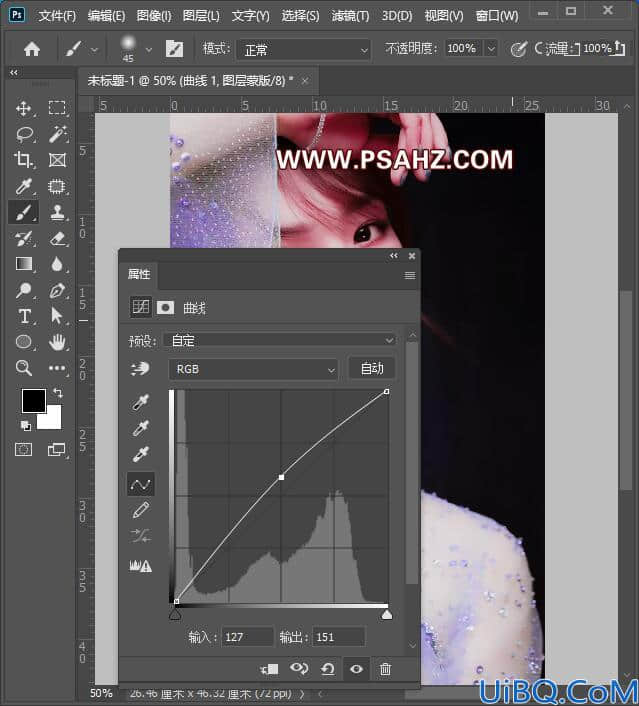The height and width of the screenshot is (706, 639).
Task: Open the Properties panel menu
Action: (x=410, y=275)
